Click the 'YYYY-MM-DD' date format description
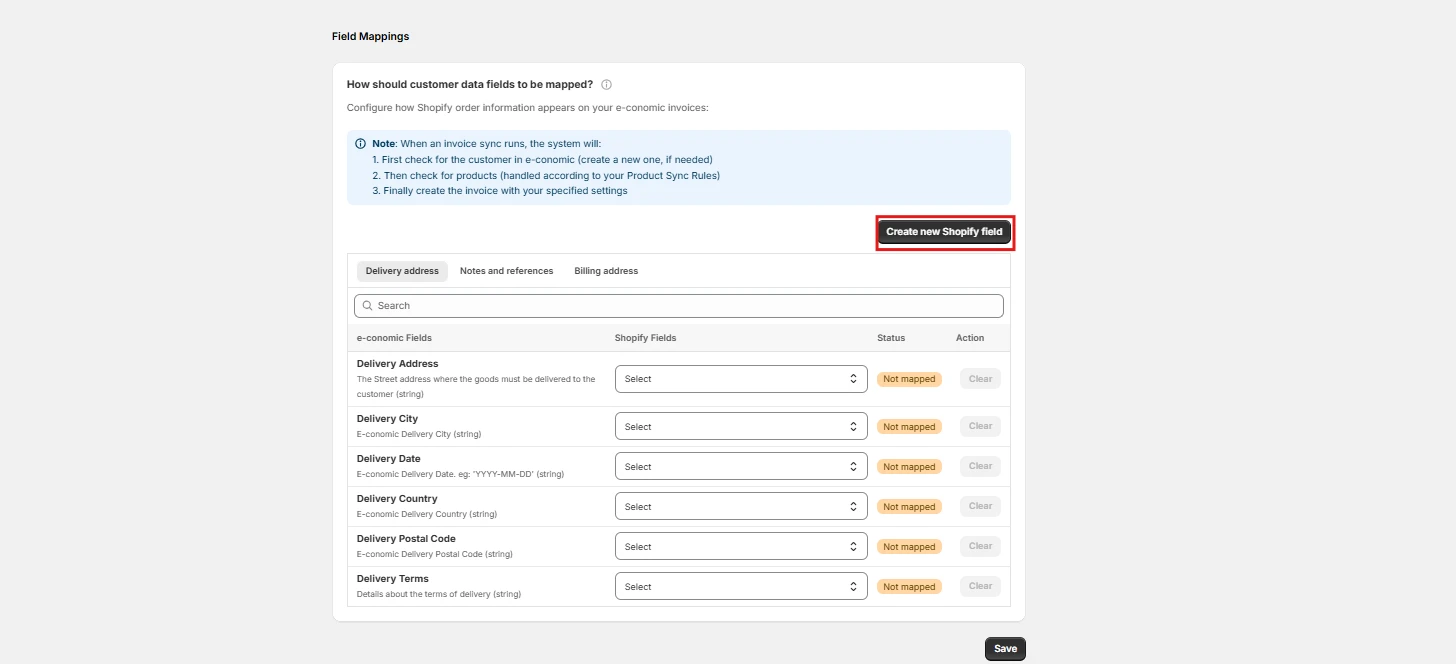 tap(460, 474)
